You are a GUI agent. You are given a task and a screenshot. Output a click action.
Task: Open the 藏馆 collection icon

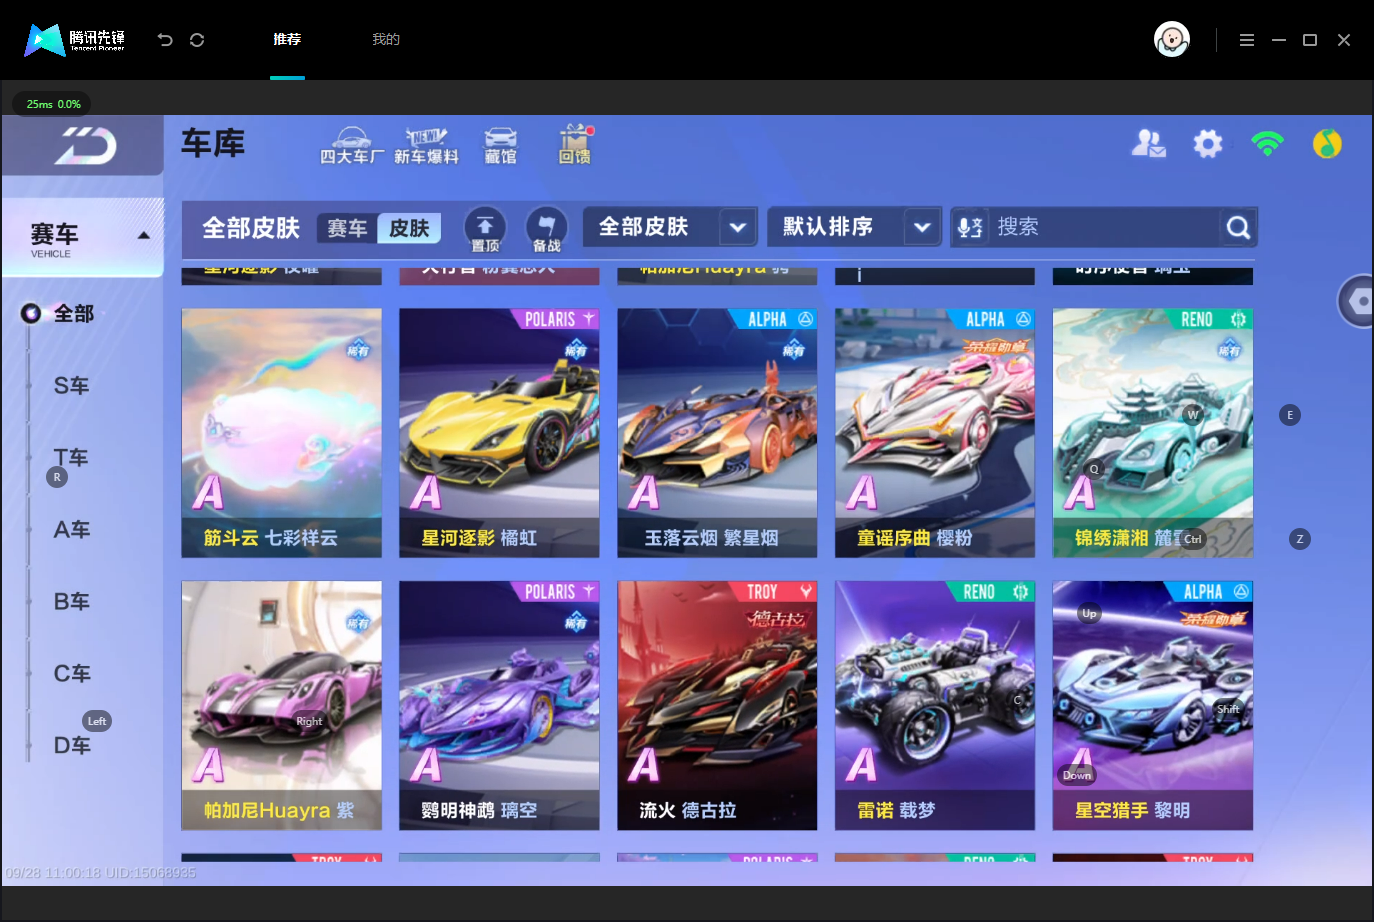pos(501,145)
